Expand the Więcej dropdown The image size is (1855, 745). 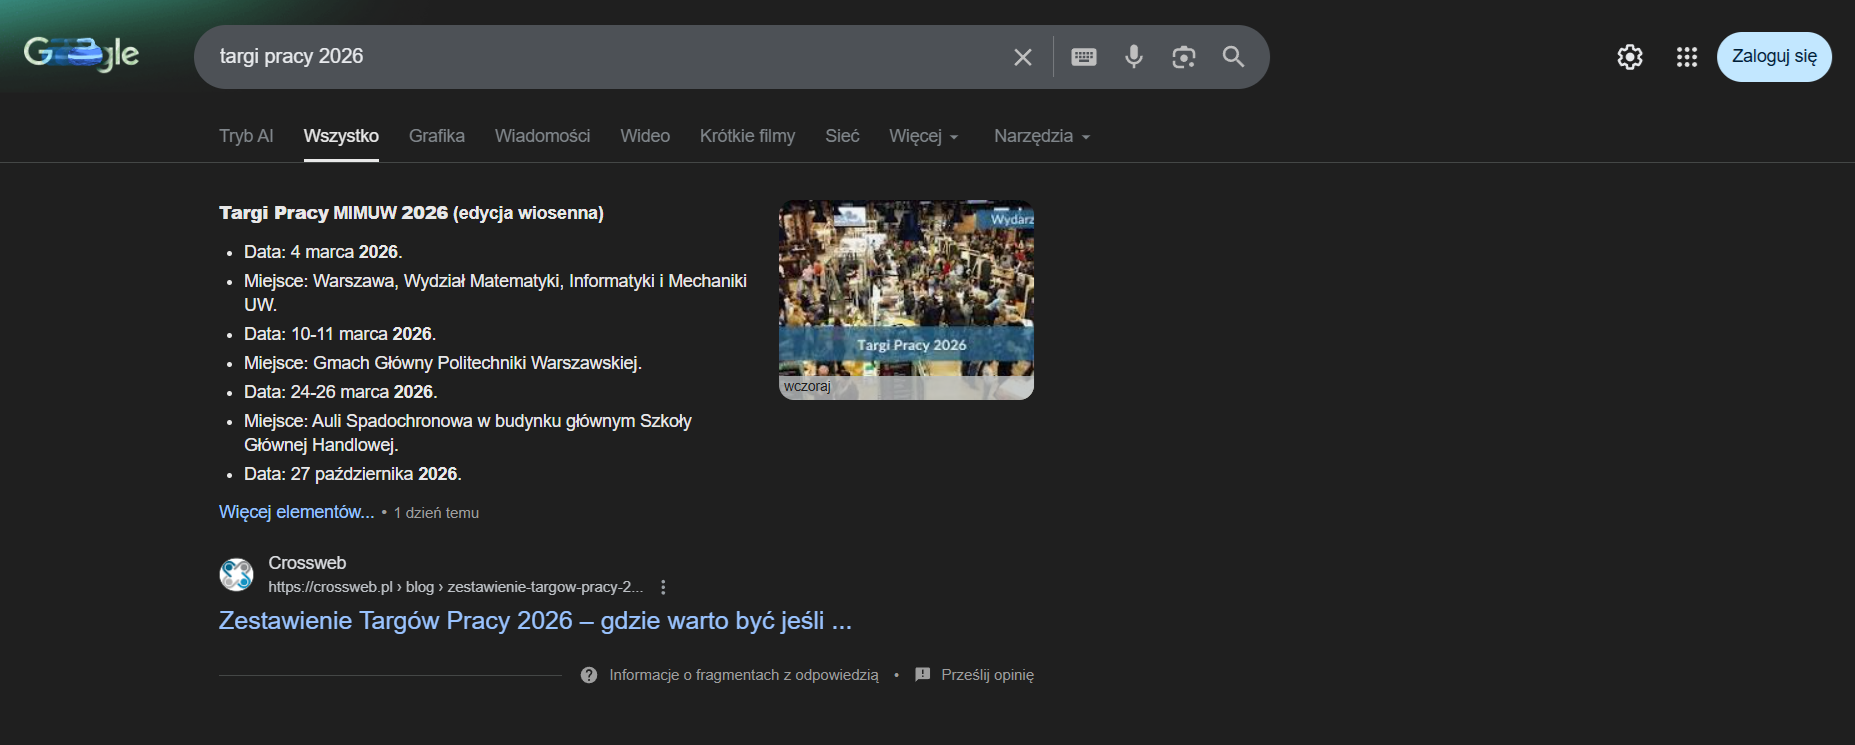[924, 136]
